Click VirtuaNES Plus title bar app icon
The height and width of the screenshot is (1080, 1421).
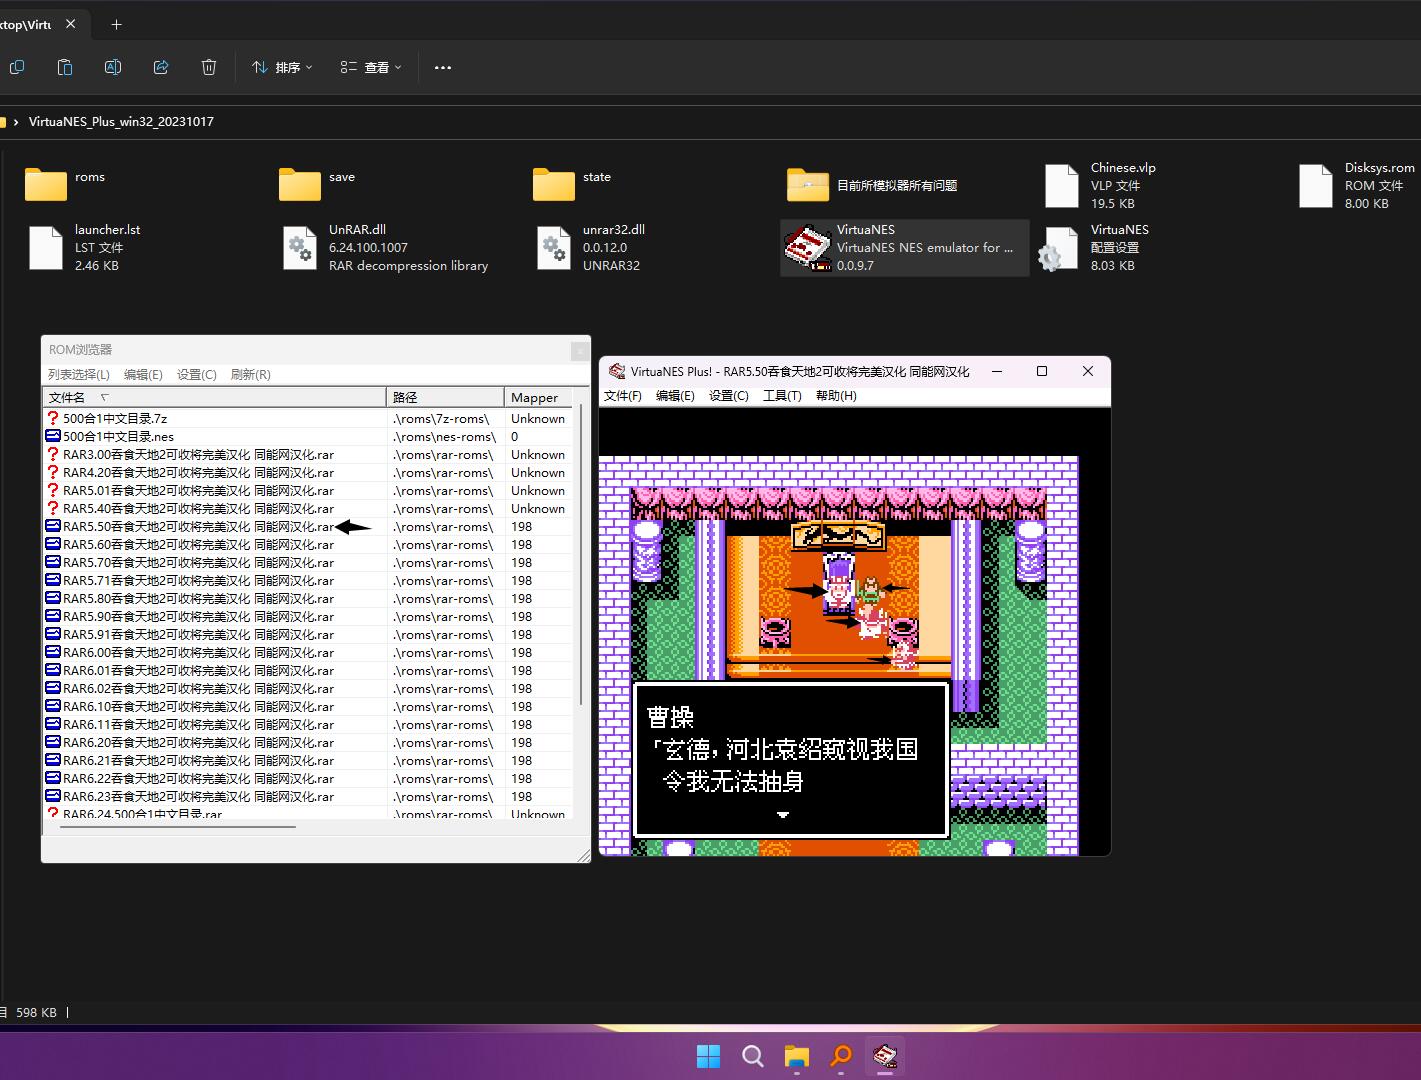pyautogui.click(x=617, y=371)
